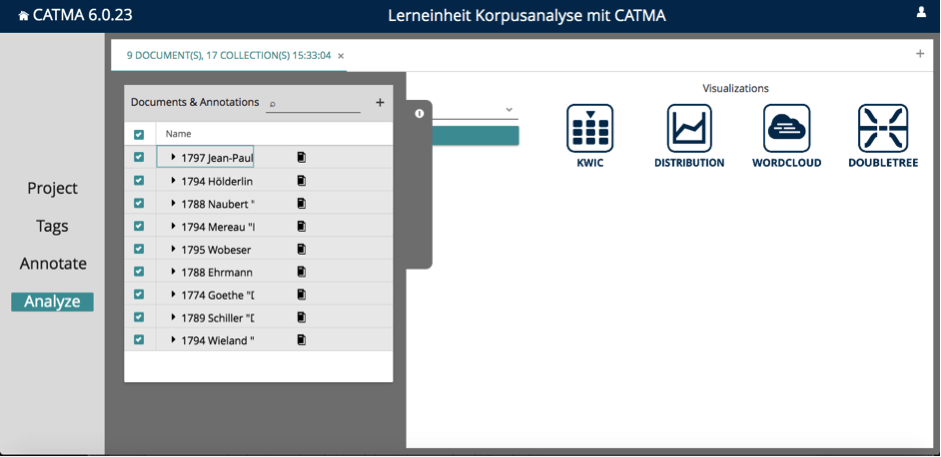
Task: Uncheck the 1789 Schiller document
Action: [139, 317]
